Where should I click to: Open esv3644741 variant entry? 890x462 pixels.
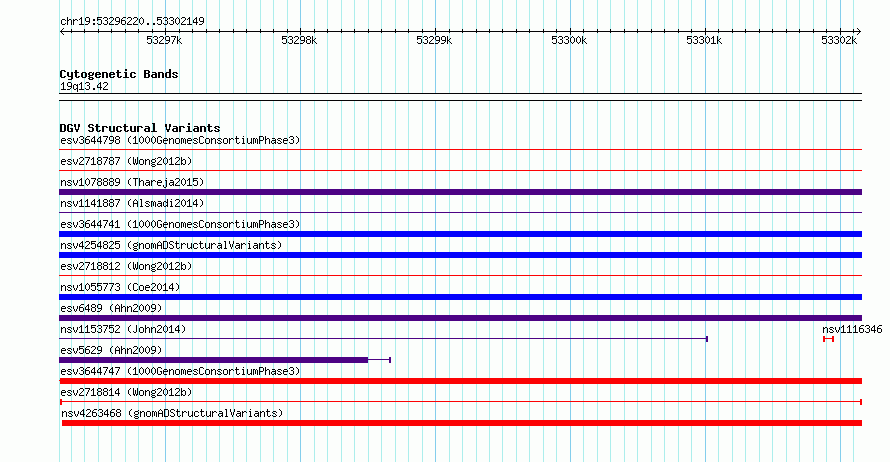tap(180, 224)
